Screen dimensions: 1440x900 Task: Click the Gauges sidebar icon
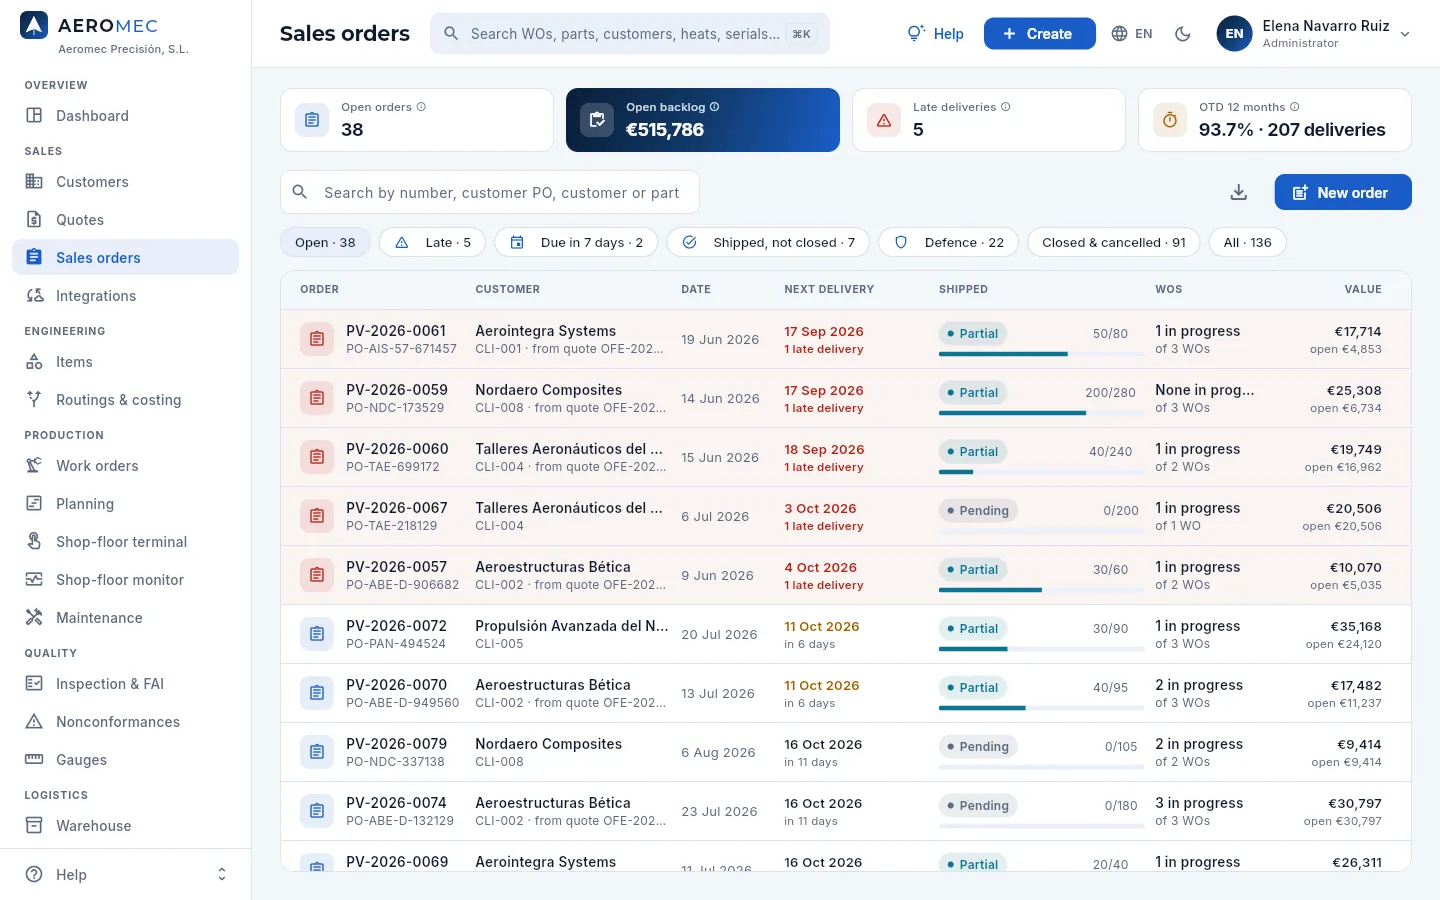tap(34, 760)
